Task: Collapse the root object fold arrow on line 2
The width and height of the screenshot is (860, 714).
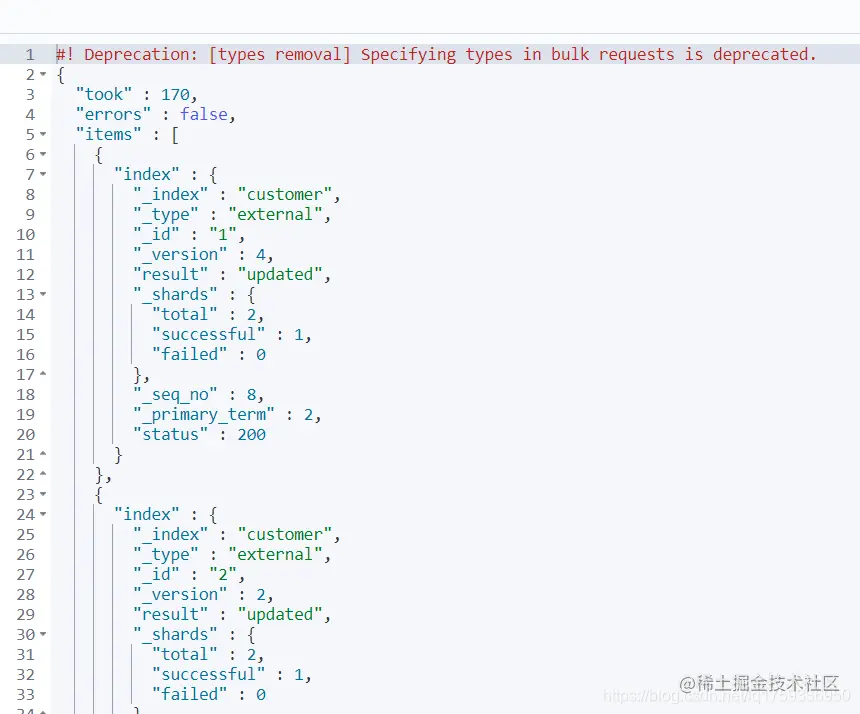Action: 43,74
